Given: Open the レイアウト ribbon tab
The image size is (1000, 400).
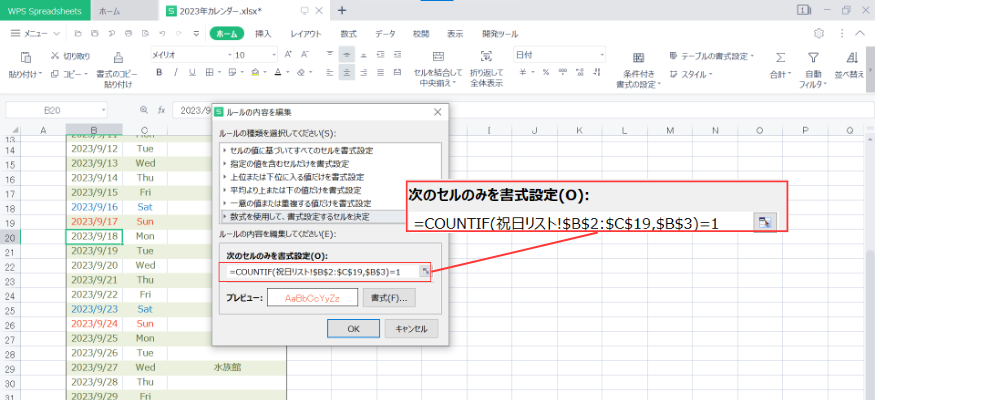Looking at the screenshot, I should coord(305,34).
